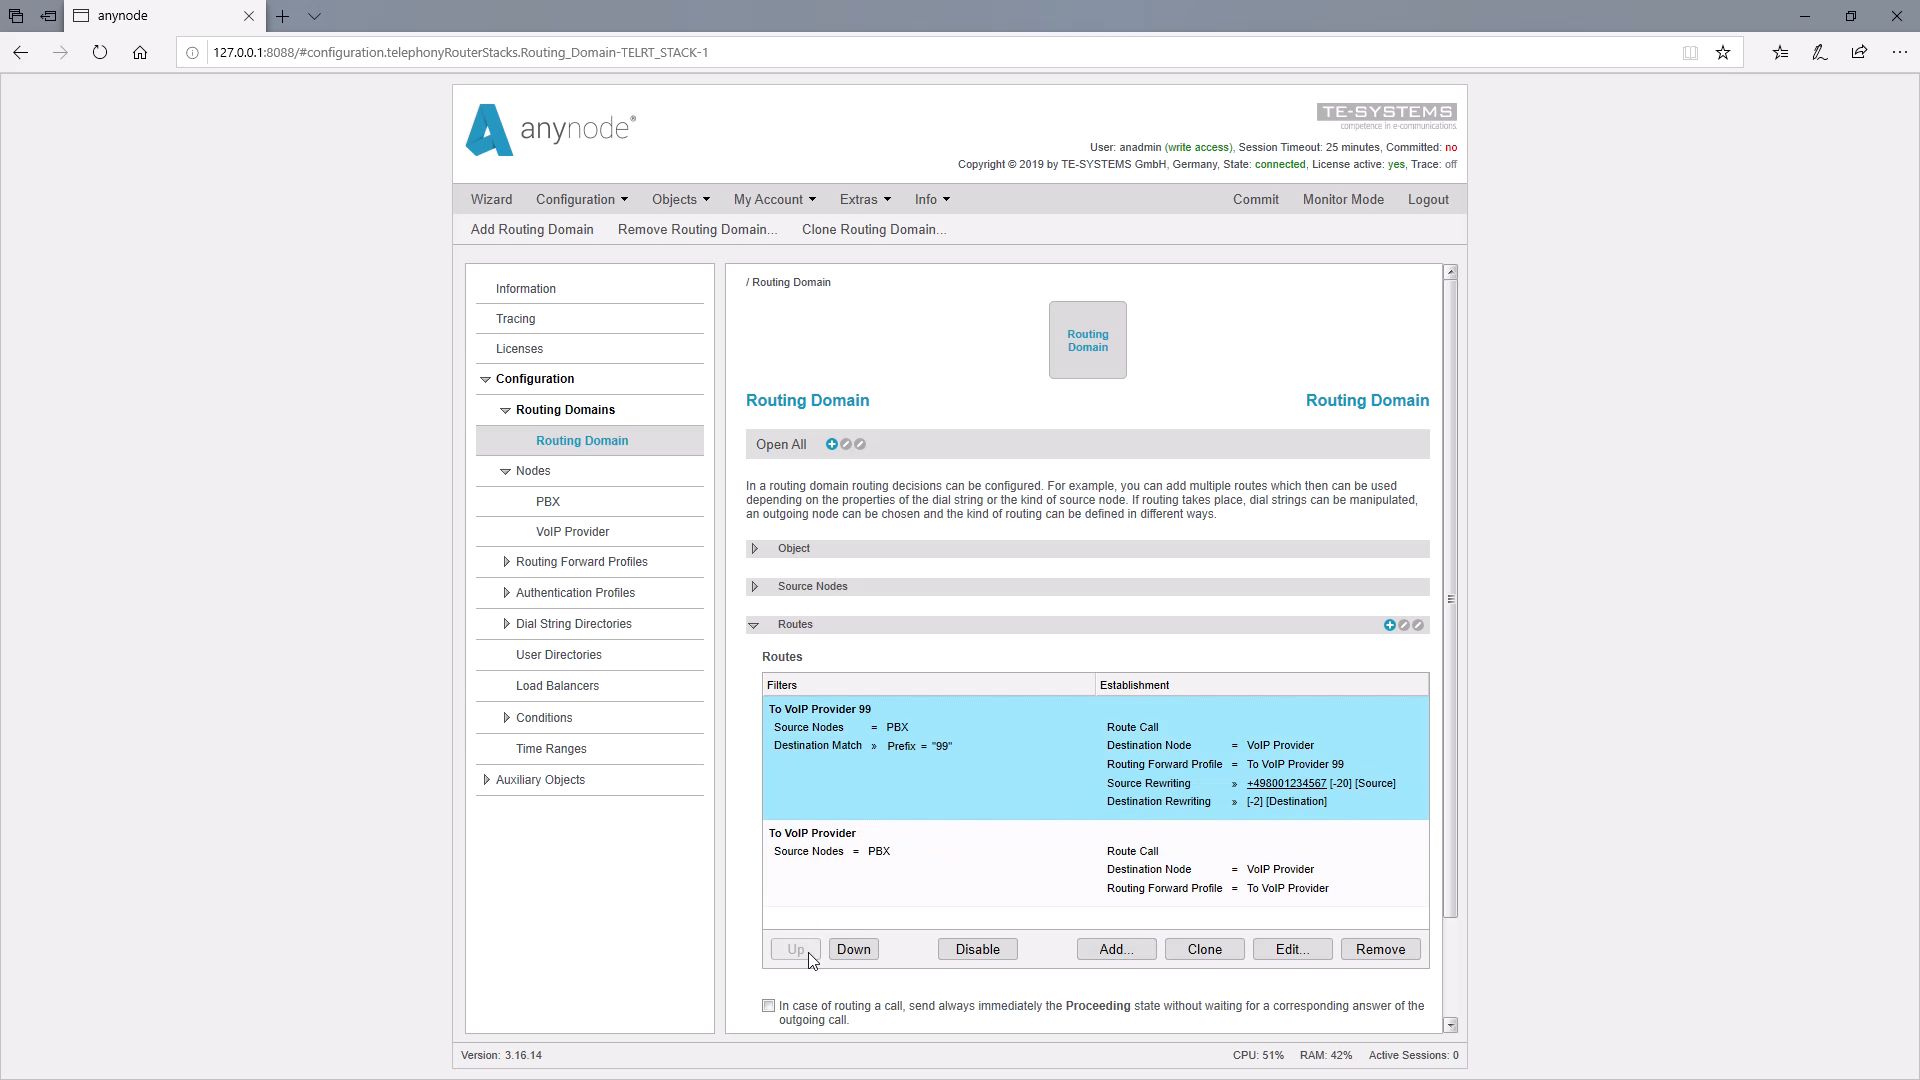The image size is (1920, 1080).
Task: Select the To VoIP Provider route row
Action: coord(1095,862)
